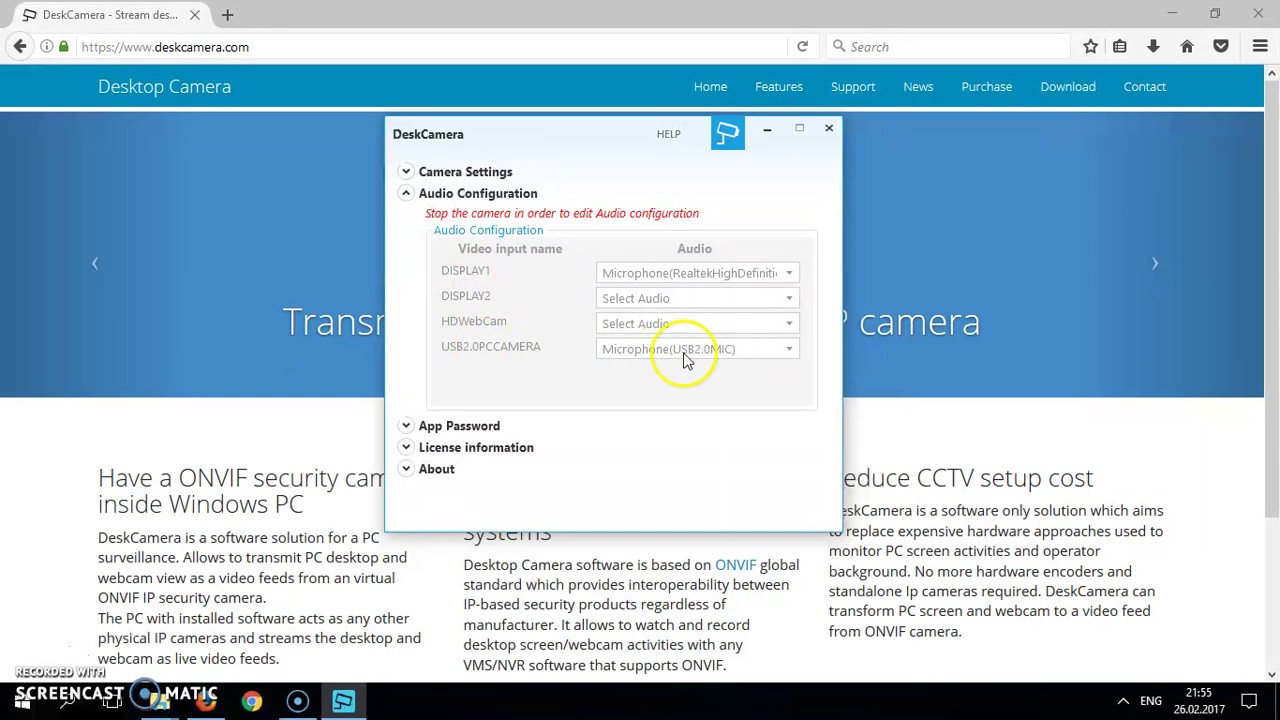The image size is (1280, 720).
Task: Go to the Firefox home page icon
Action: coord(1187,46)
